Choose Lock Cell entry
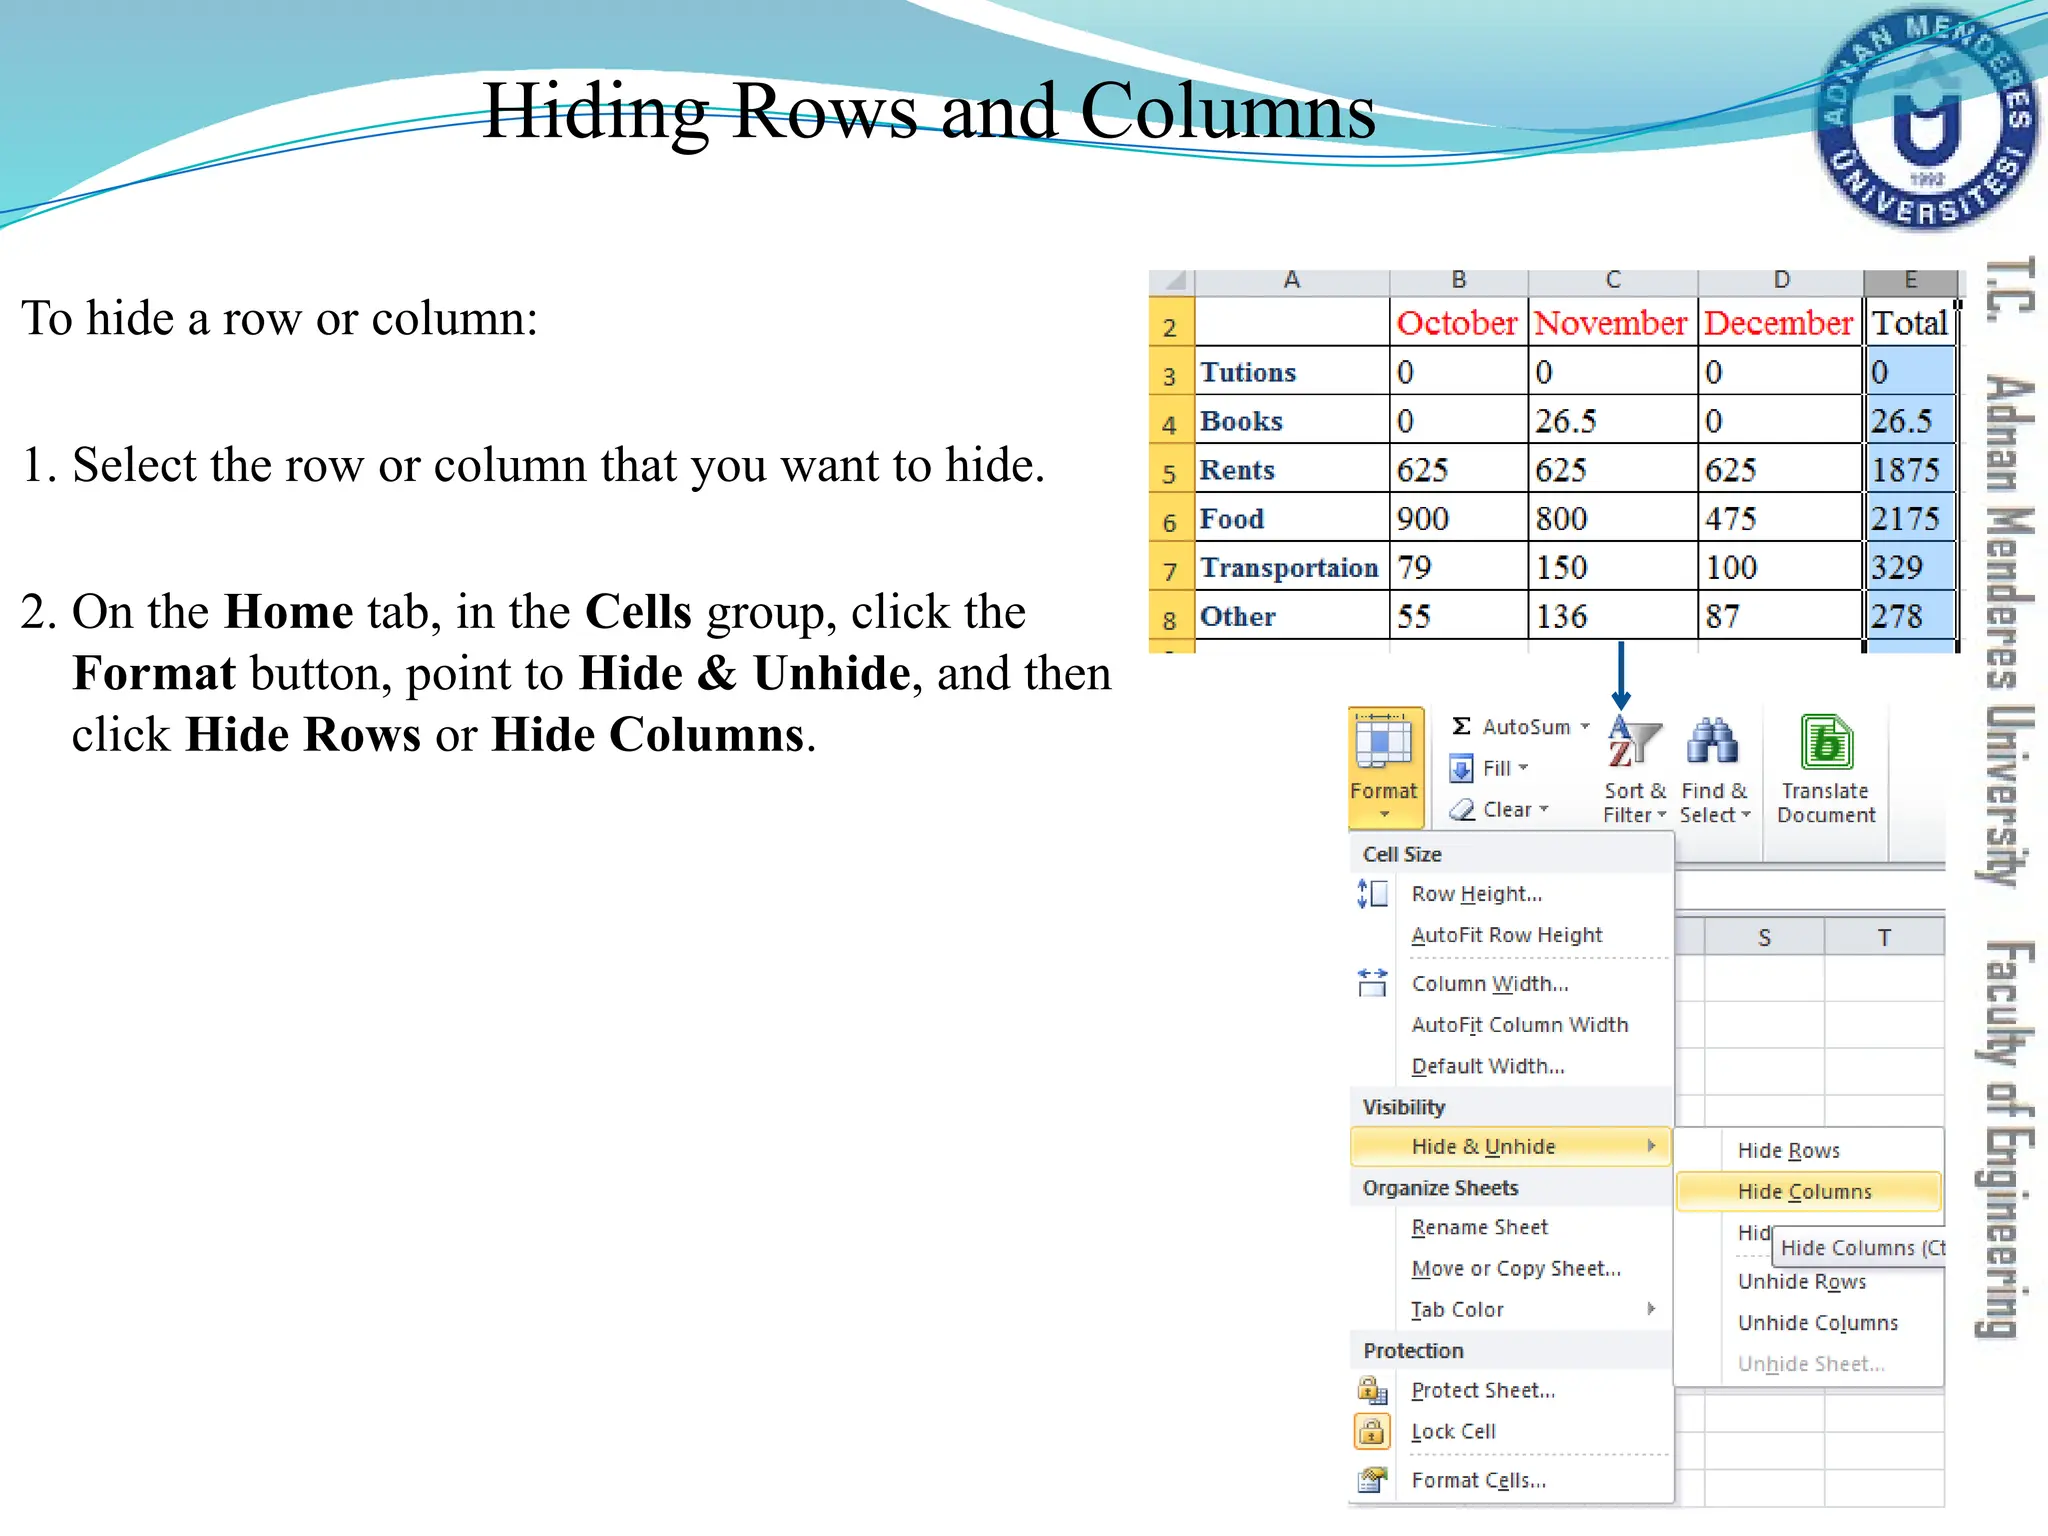This screenshot has height=1536, width=2048. pyautogui.click(x=1511, y=1431)
